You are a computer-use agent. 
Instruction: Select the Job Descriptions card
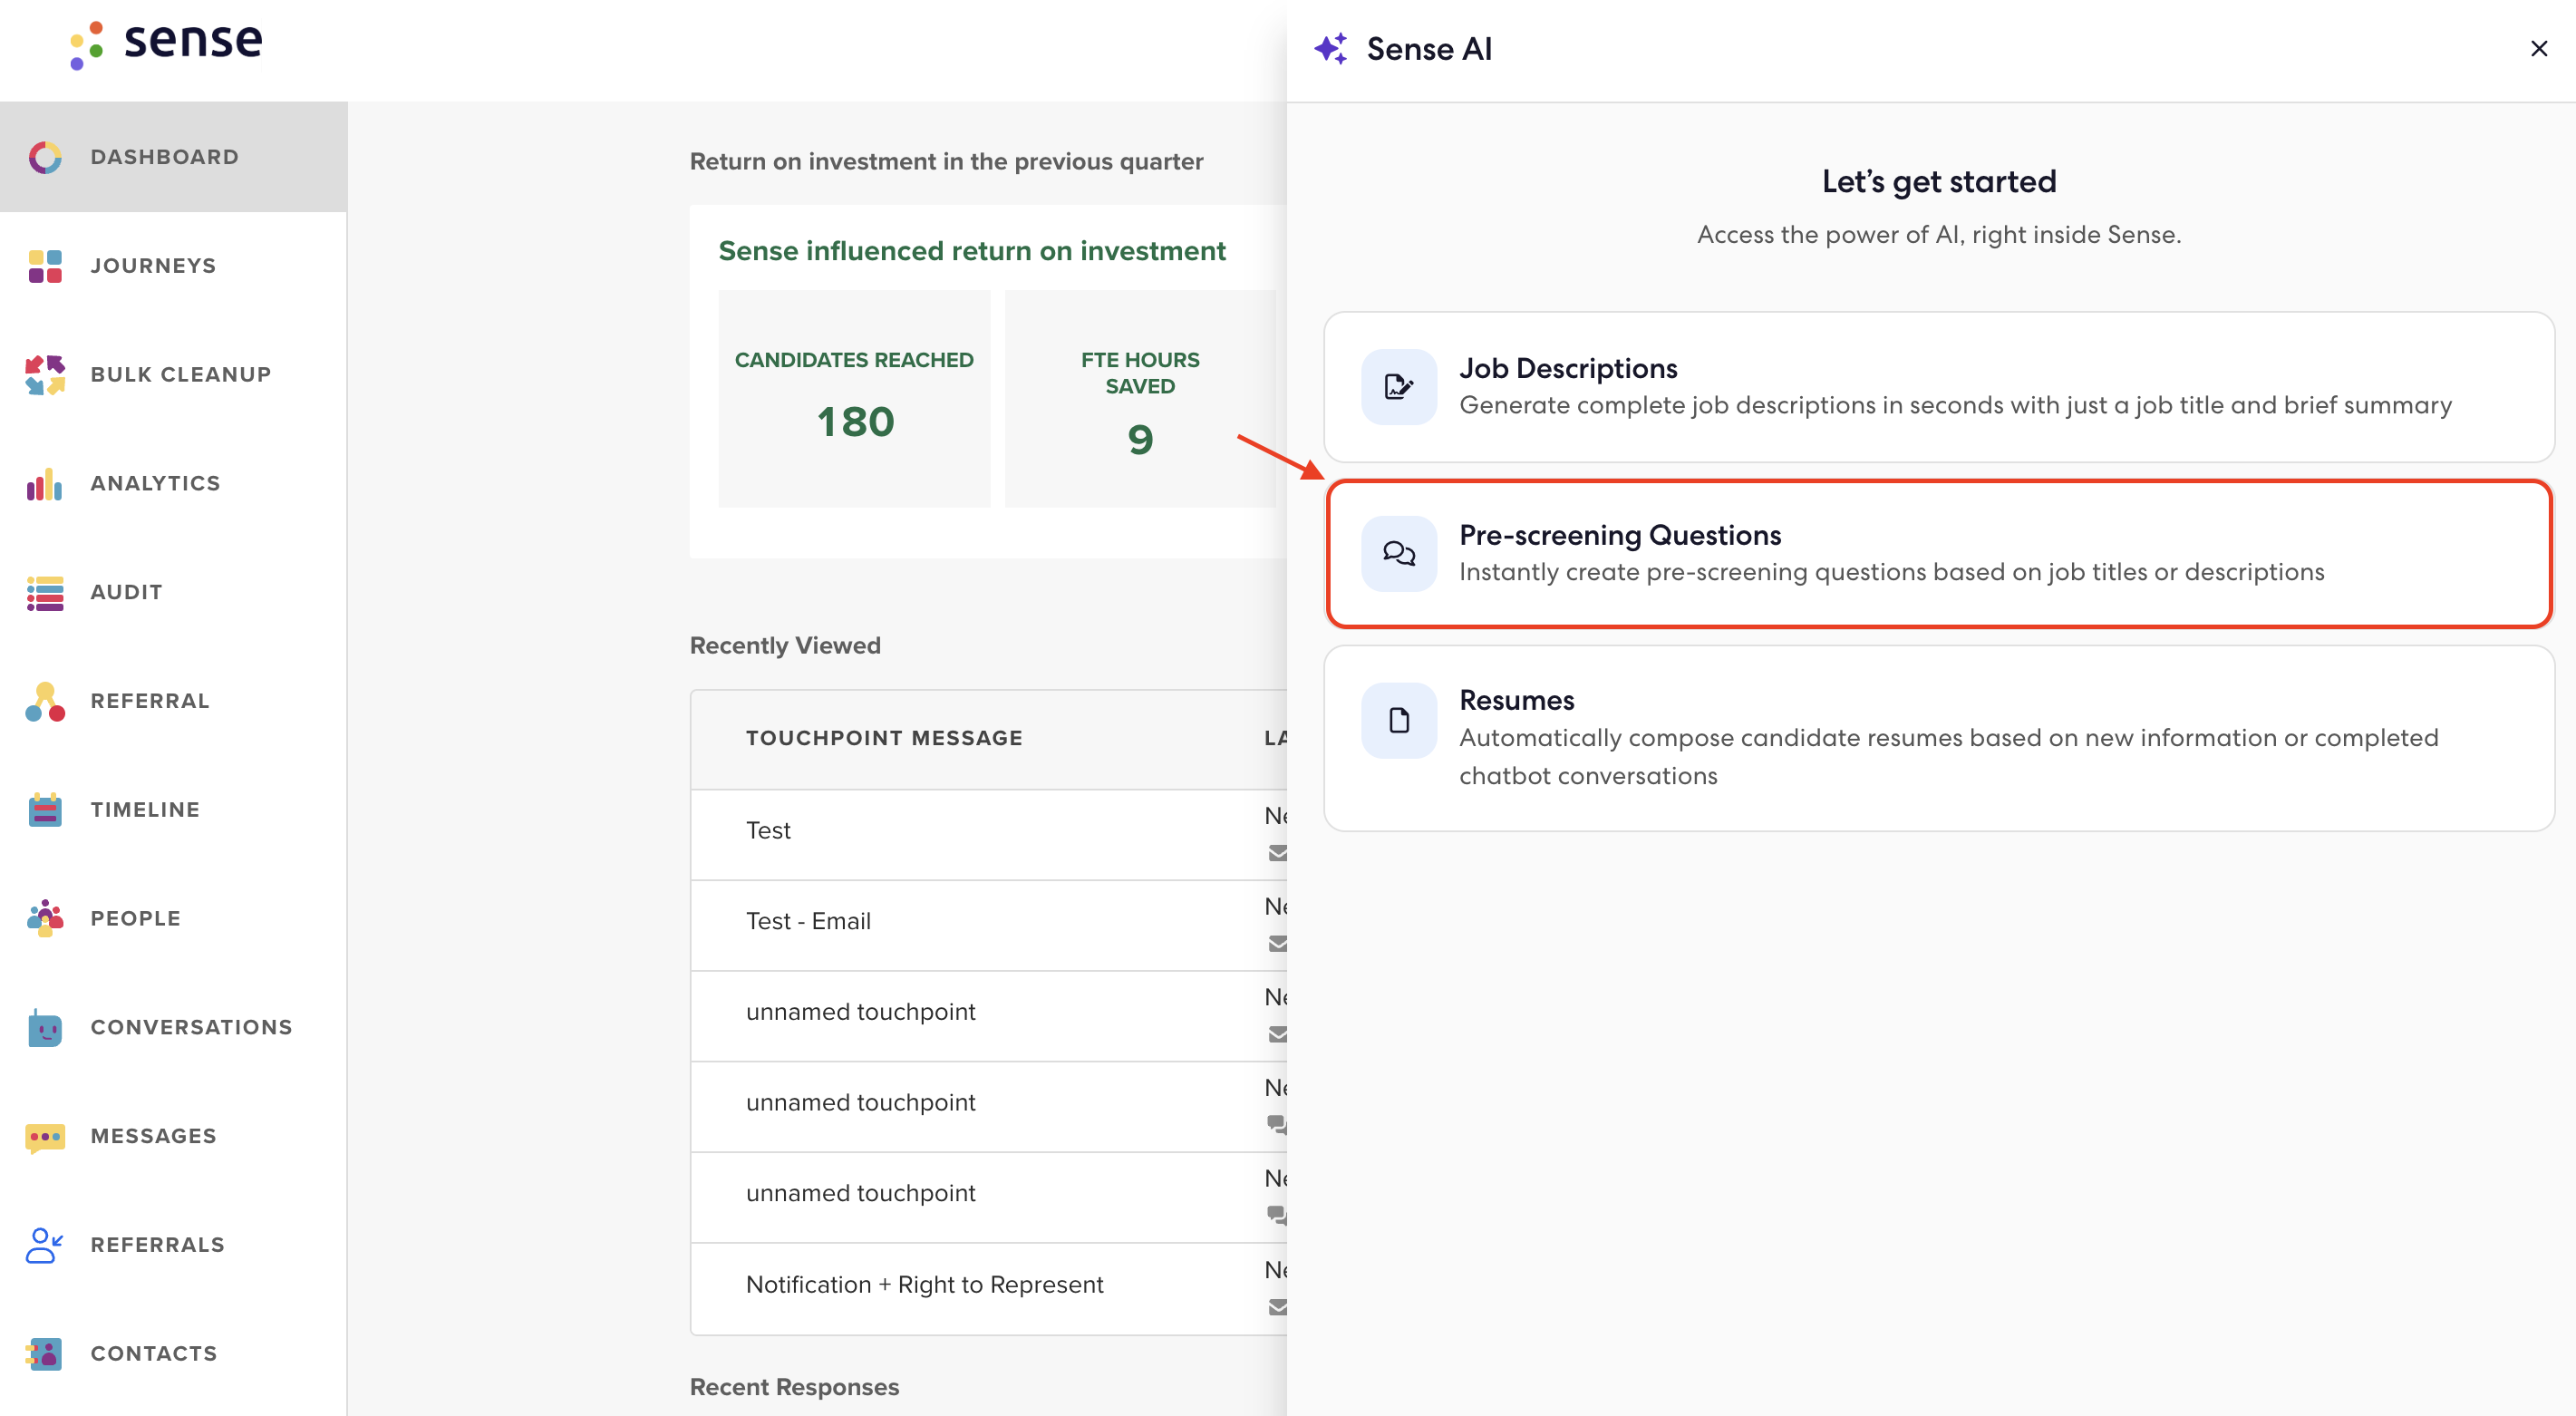coord(1939,387)
